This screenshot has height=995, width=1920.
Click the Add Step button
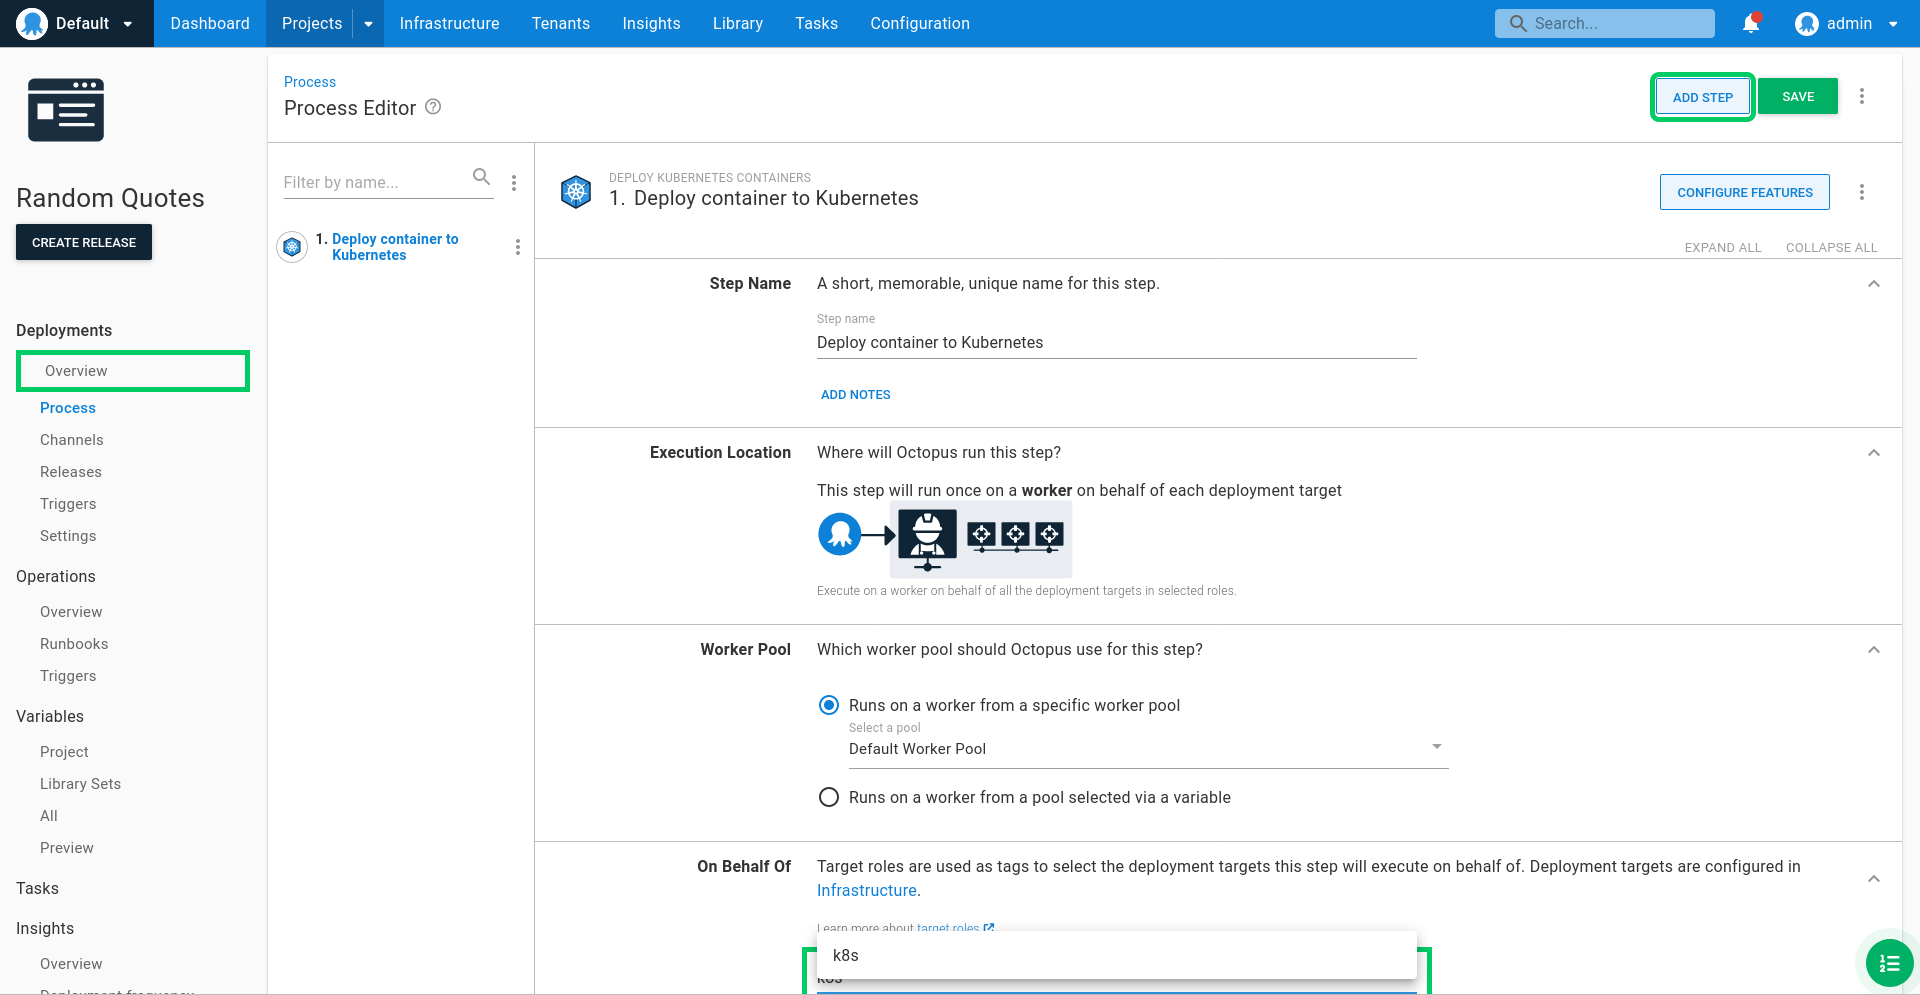pos(1703,97)
